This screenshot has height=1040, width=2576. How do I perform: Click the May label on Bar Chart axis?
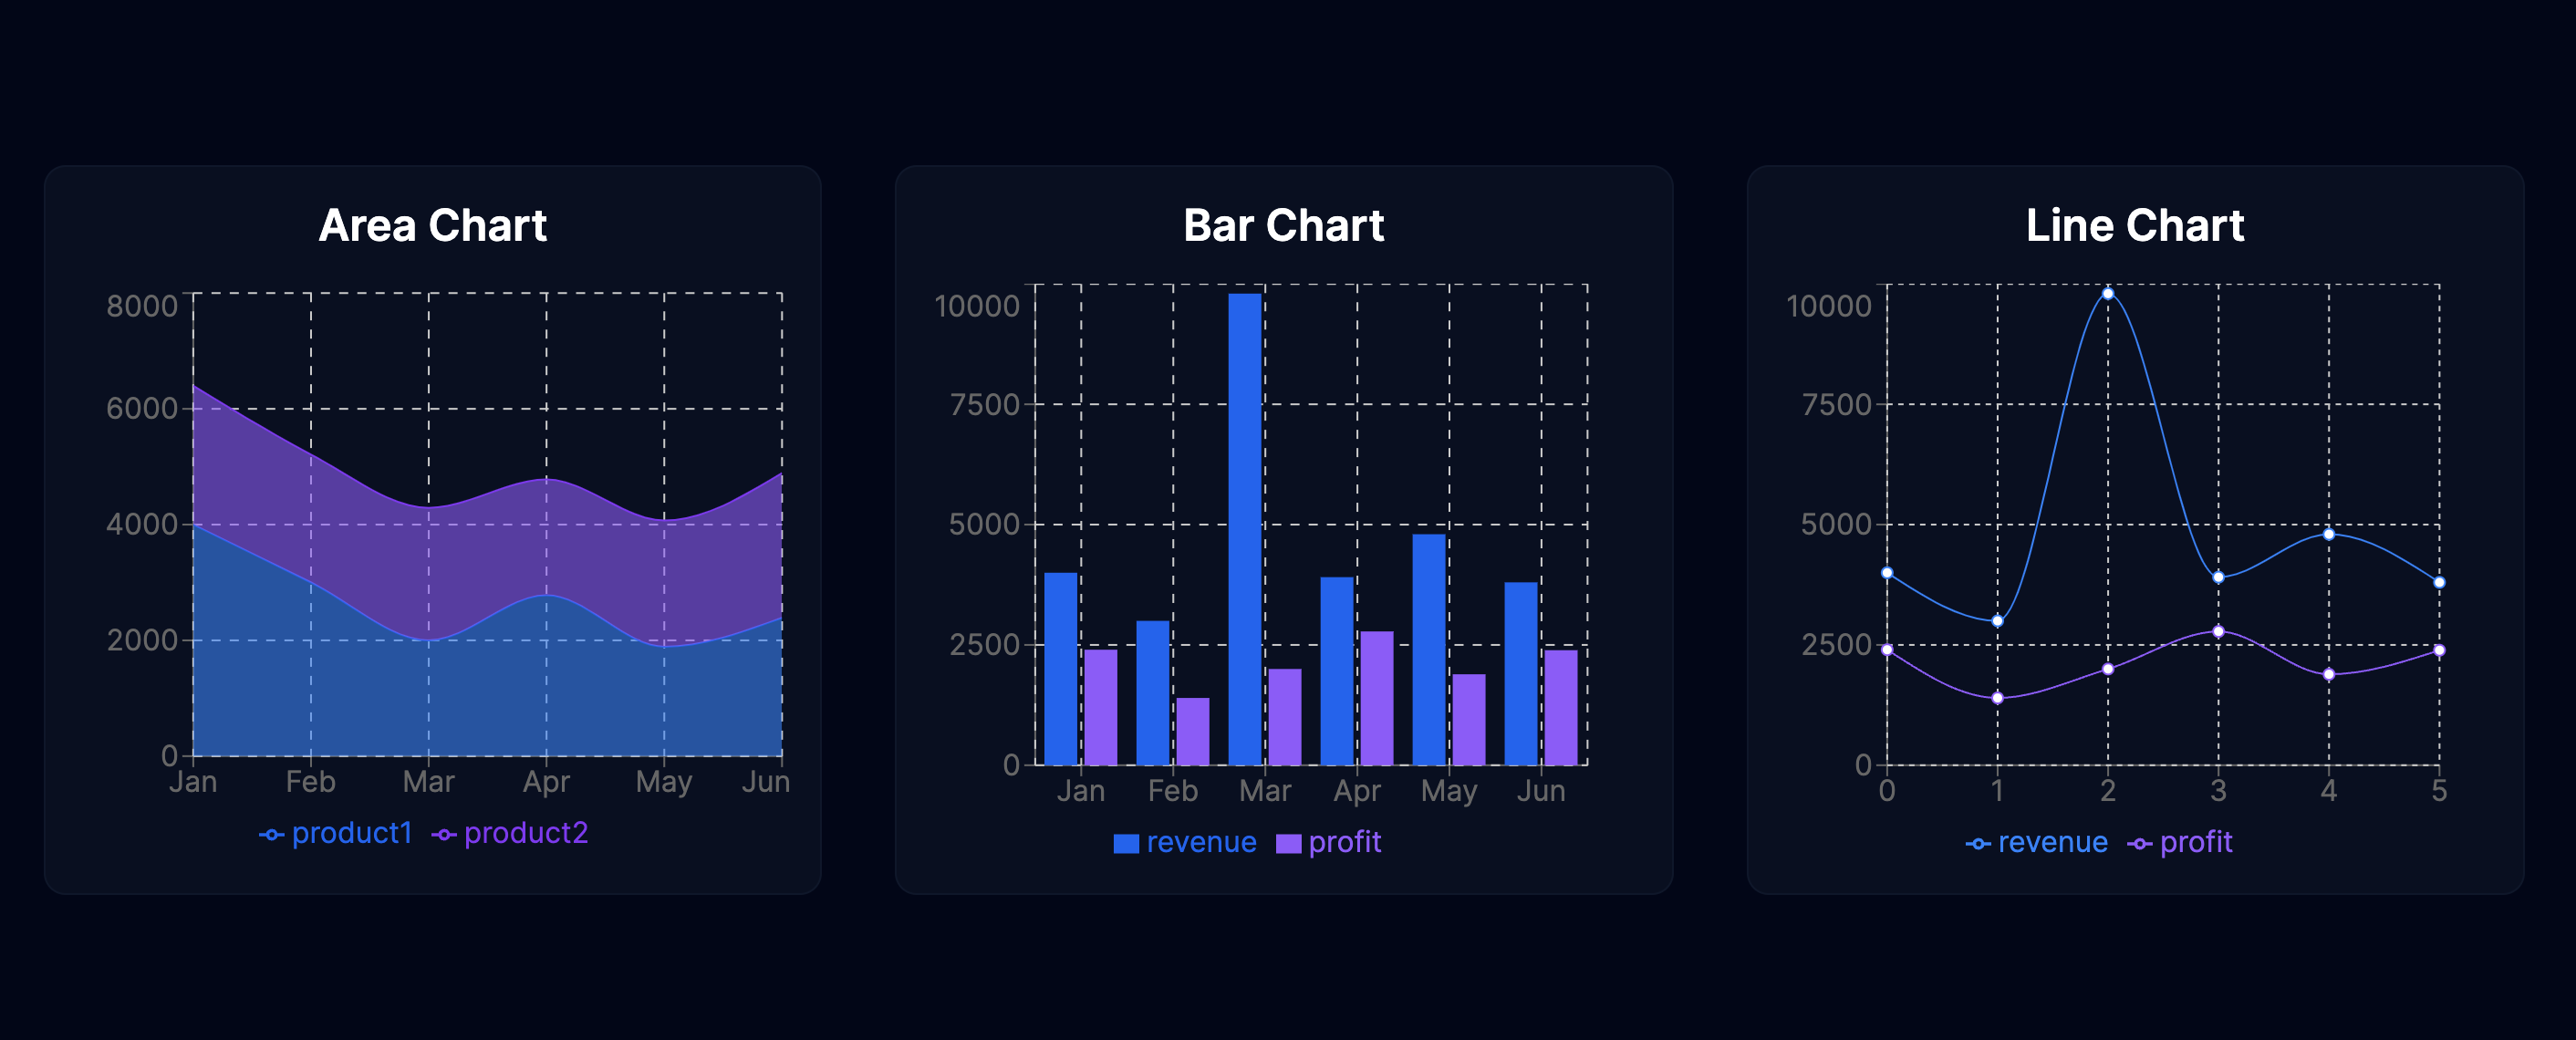click(1448, 791)
